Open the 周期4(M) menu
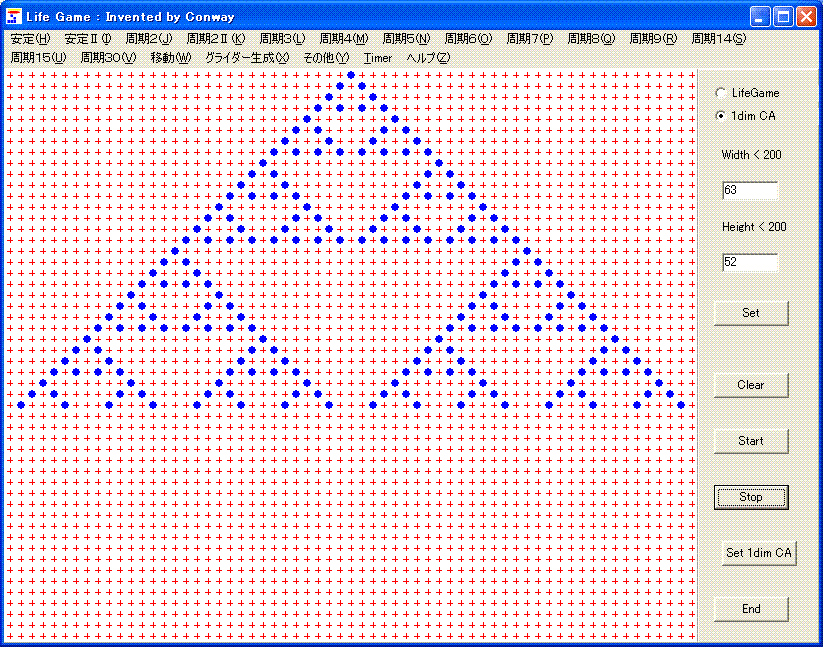This screenshot has width=823, height=647. (x=344, y=38)
